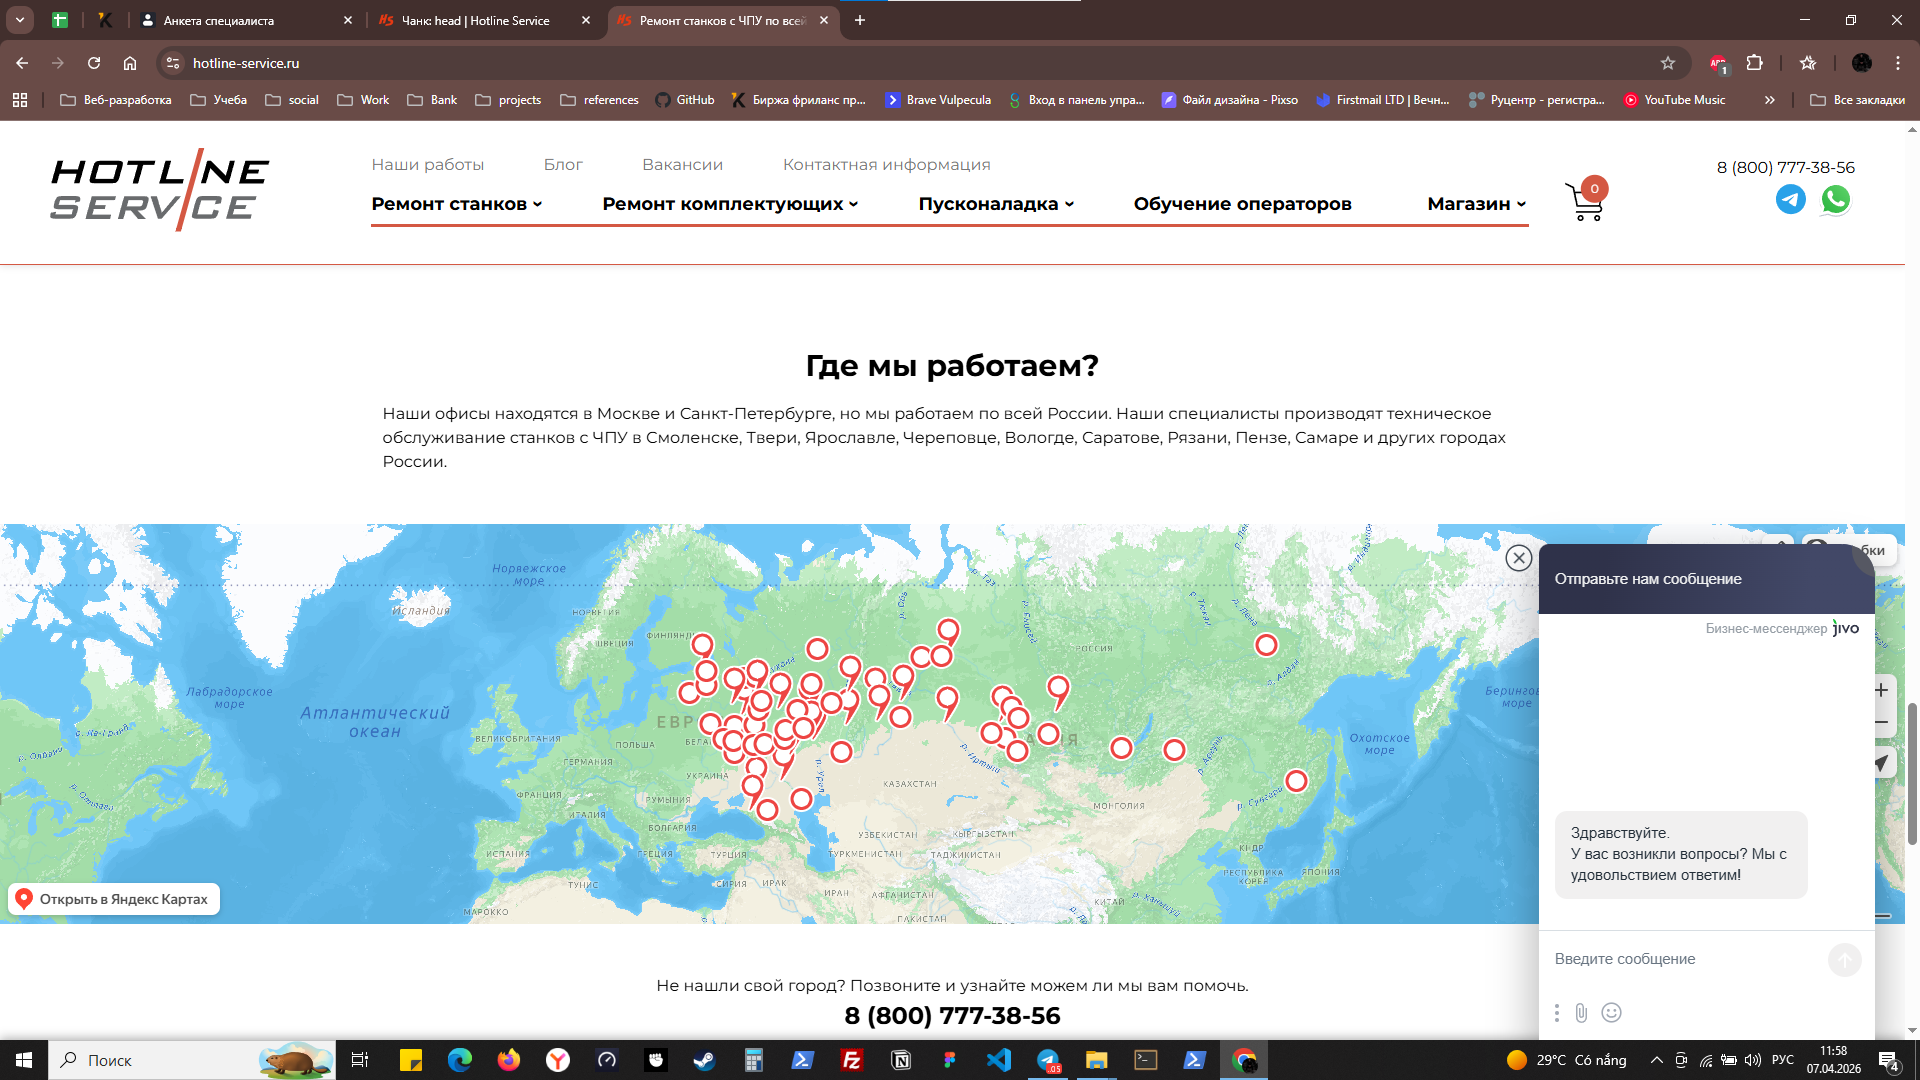Click Открыть в Яндекс Картах button
Screen dimensions: 1920x1080
[114, 899]
